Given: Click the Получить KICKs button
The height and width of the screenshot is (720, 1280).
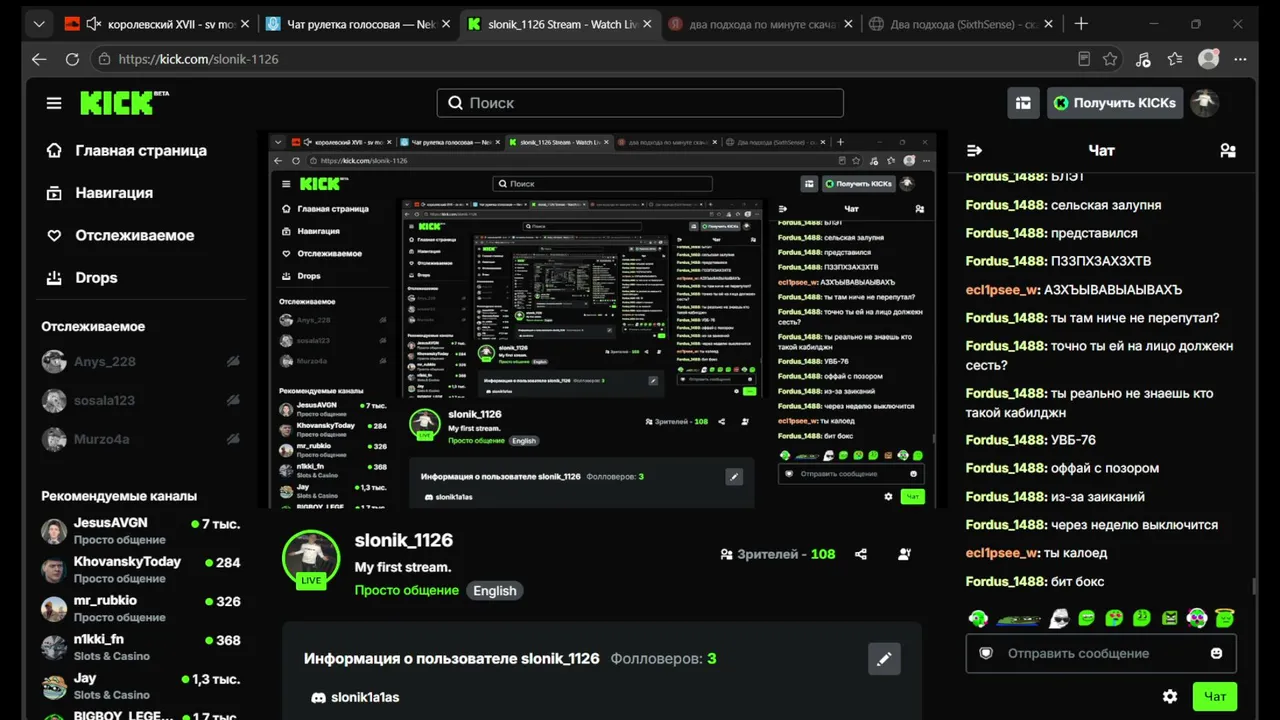Looking at the screenshot, I should click(x=1115, y=103).
